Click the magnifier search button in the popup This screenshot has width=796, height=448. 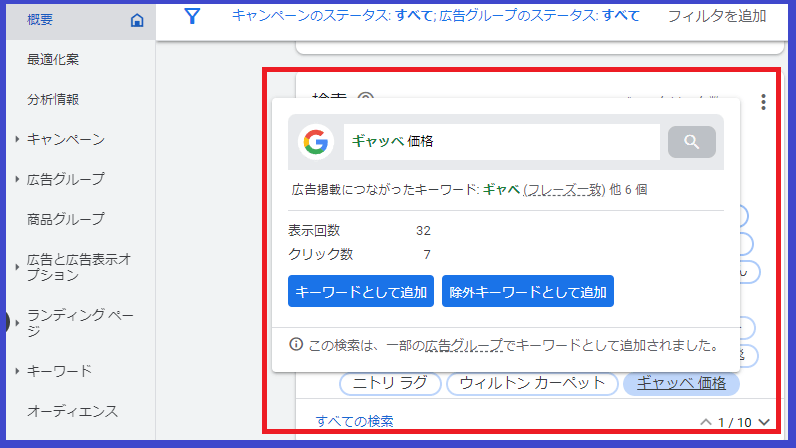pyautogui.click(x=691, y=142)
